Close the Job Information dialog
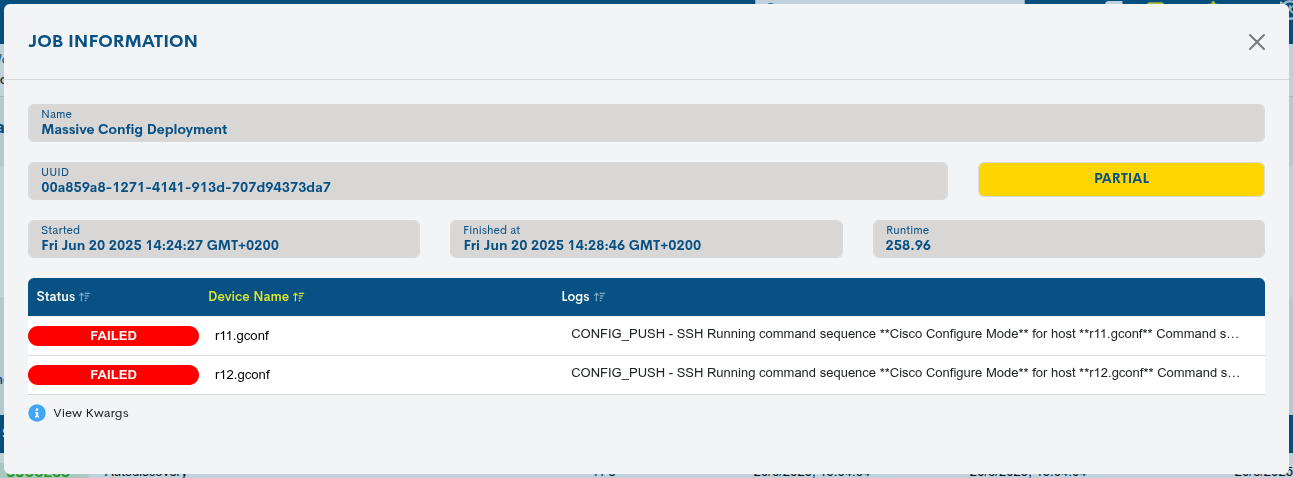This screenshot has height=478, width=1293. click(x=1257, y=42)
